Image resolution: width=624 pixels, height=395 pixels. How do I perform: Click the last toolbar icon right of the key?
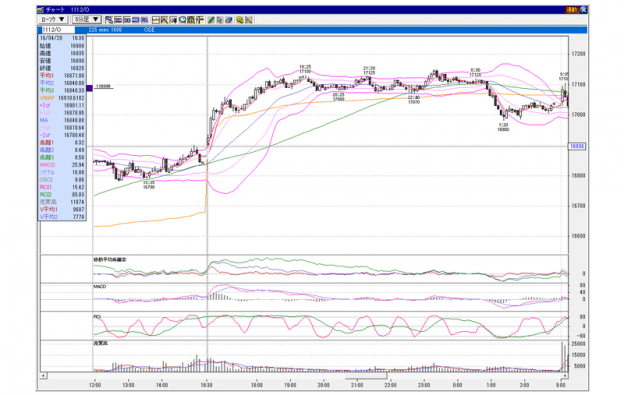(249, 19)
